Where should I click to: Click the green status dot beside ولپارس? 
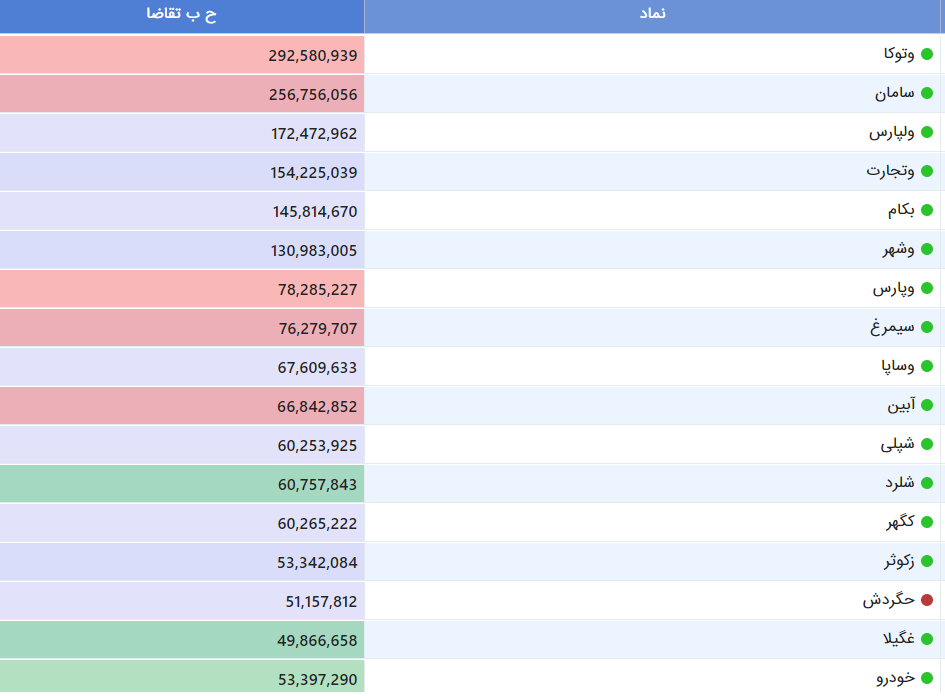pos(927,132)
